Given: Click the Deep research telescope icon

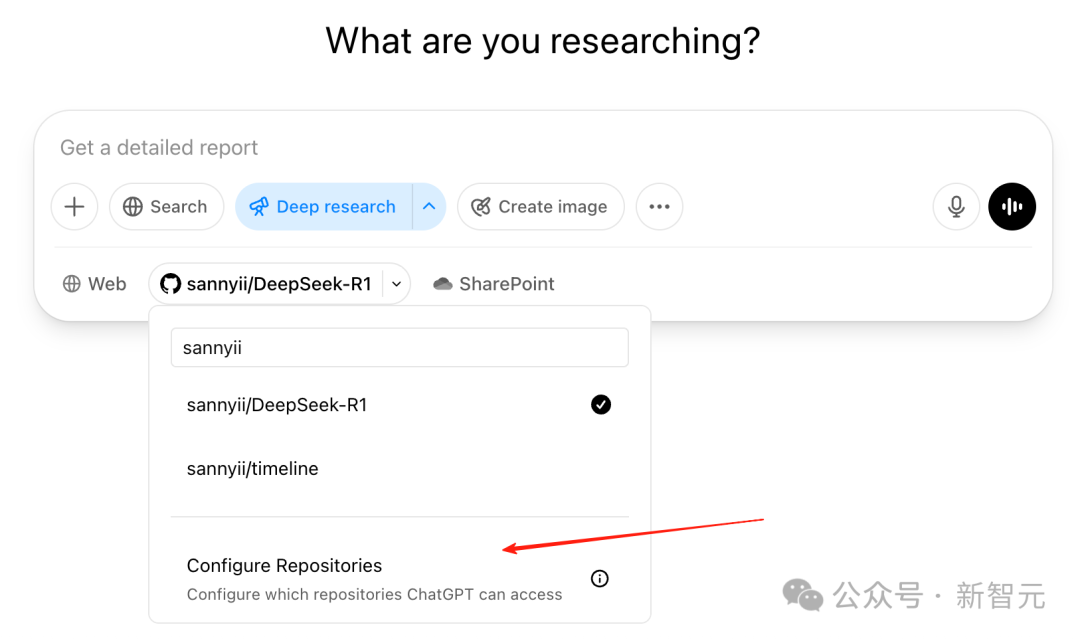Looking at the screenshot, I should 259,207.
